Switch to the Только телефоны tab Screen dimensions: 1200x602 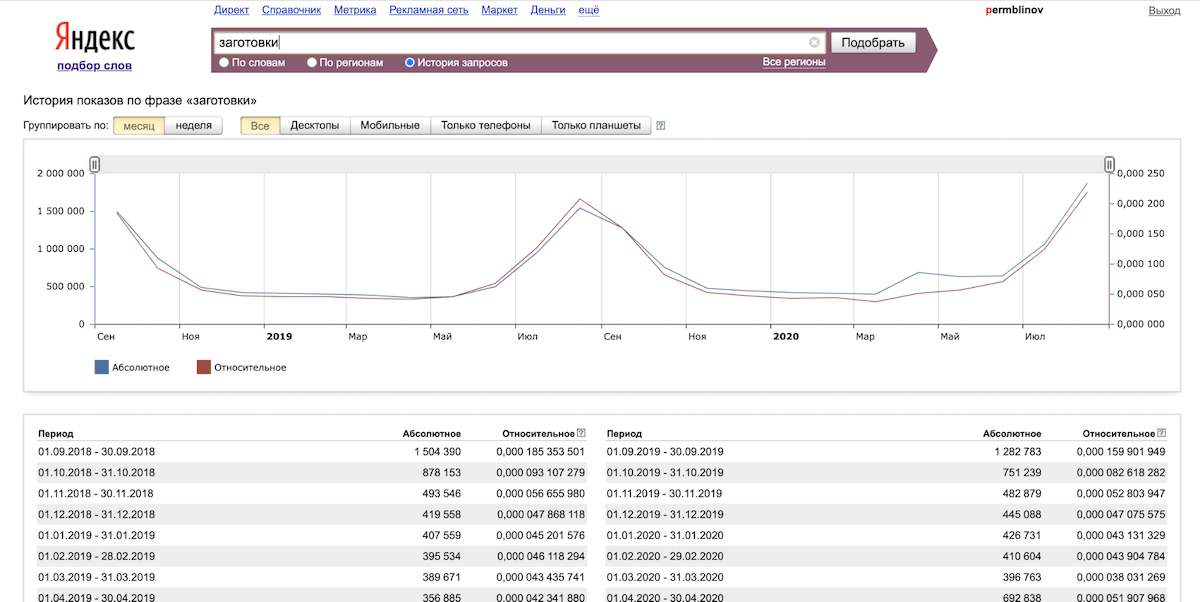tap(485, 126)
